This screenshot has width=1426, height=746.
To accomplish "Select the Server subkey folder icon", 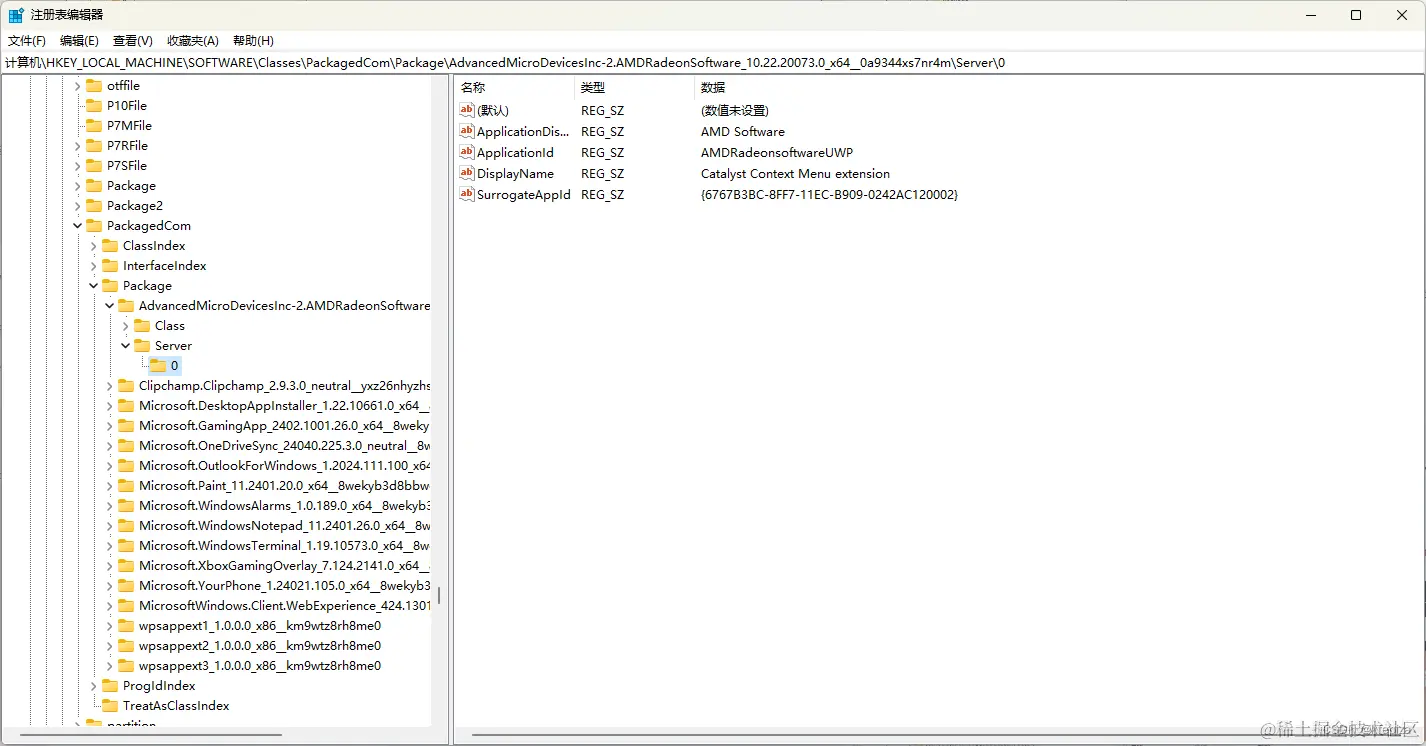I will click(x=142, y=346).
